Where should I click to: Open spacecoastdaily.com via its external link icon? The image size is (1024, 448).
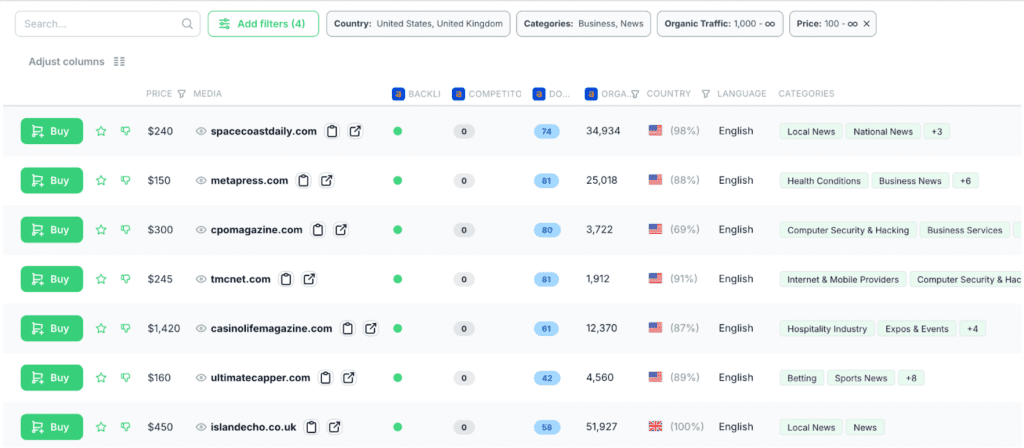click(x=355, y=131)
